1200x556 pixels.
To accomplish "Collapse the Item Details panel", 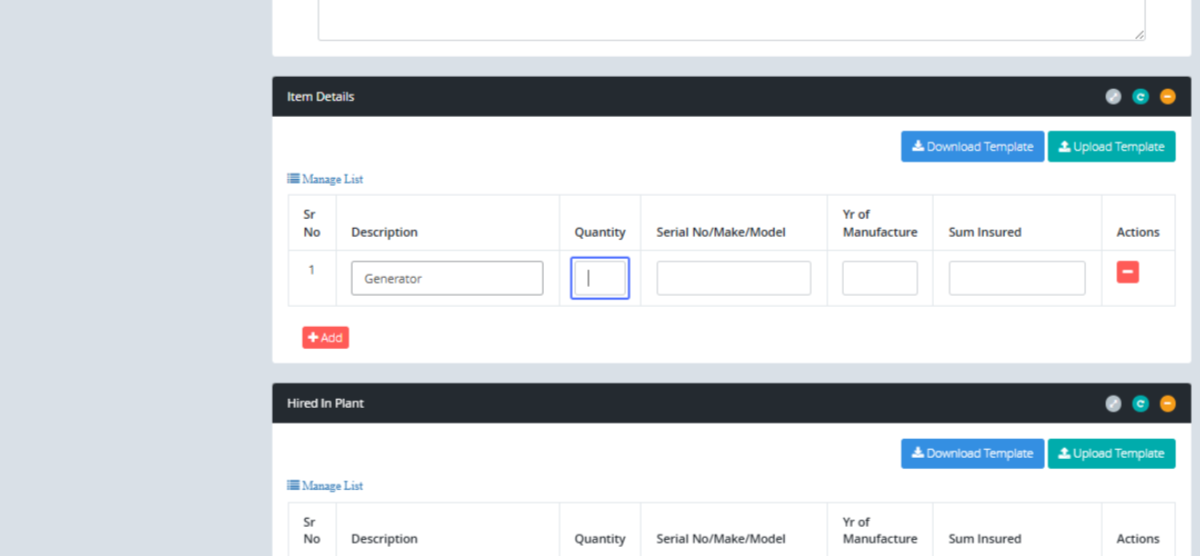I will (1167, 97).
